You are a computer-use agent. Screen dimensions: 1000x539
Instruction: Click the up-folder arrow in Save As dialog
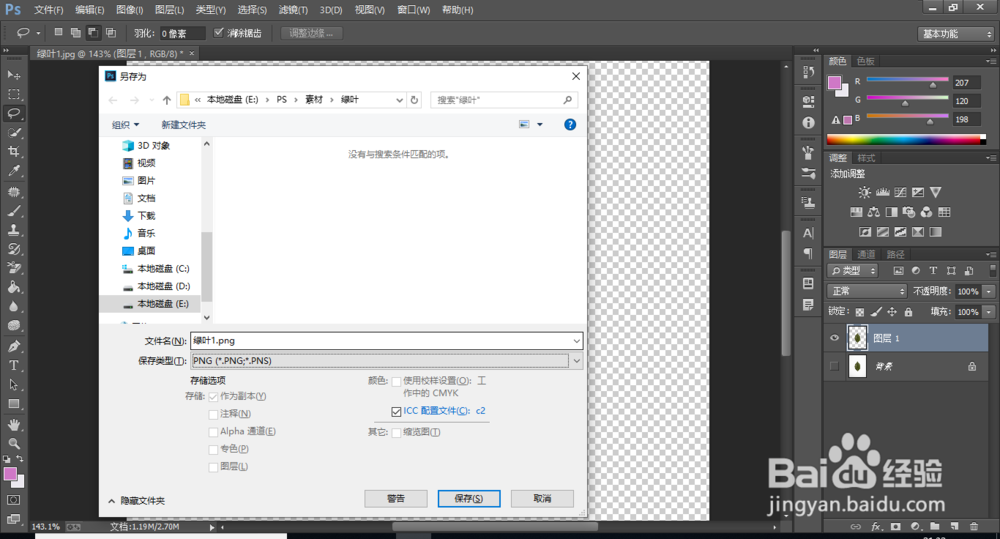coord(166,100)
